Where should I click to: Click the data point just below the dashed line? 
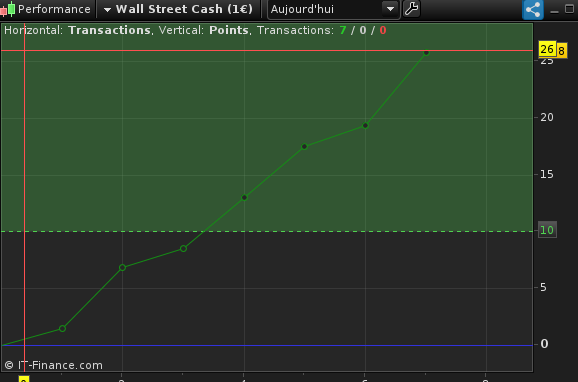point(183,249)
